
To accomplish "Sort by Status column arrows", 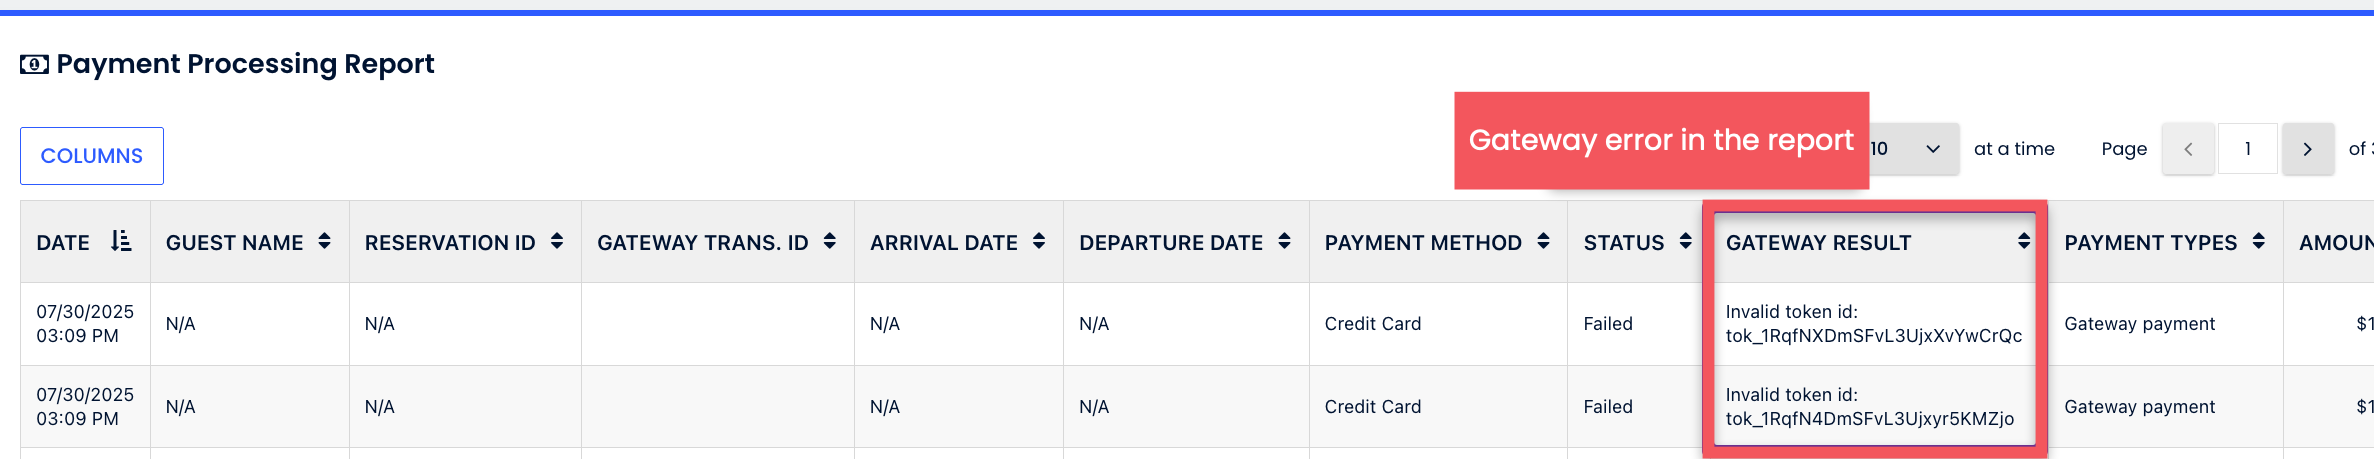I will coord(1686,242).
